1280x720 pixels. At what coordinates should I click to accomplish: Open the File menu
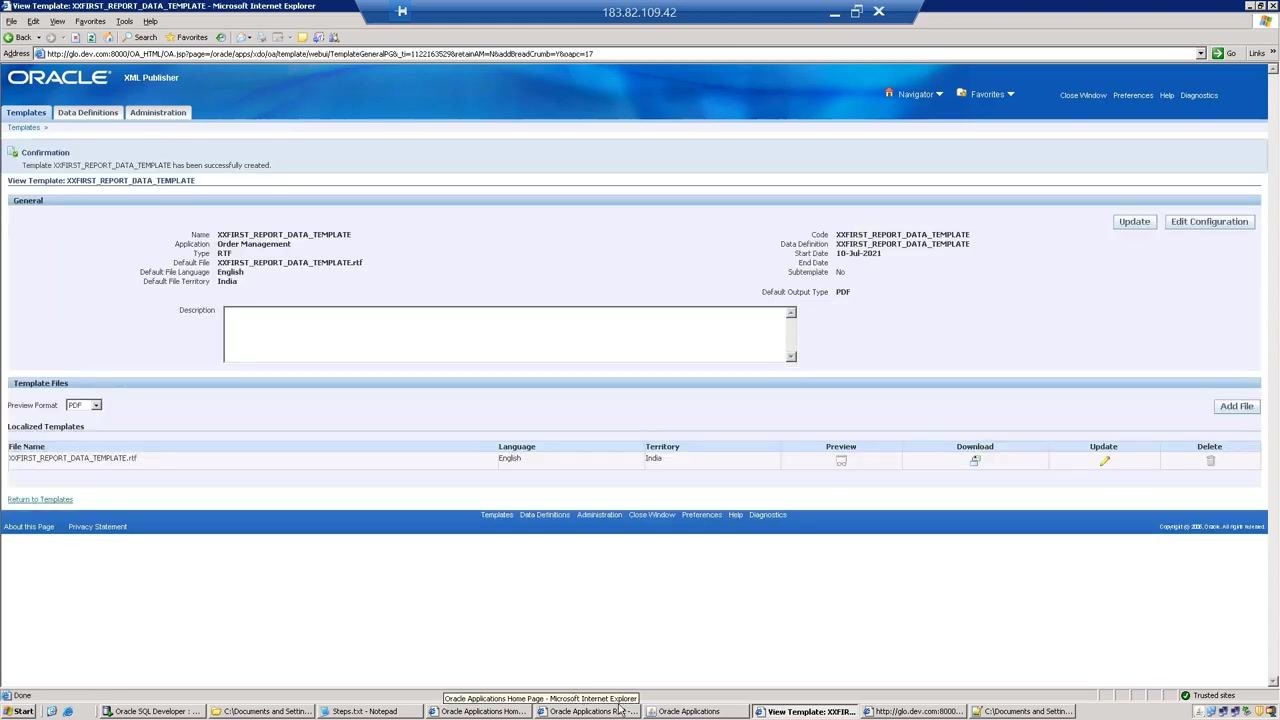coord(11,21)
